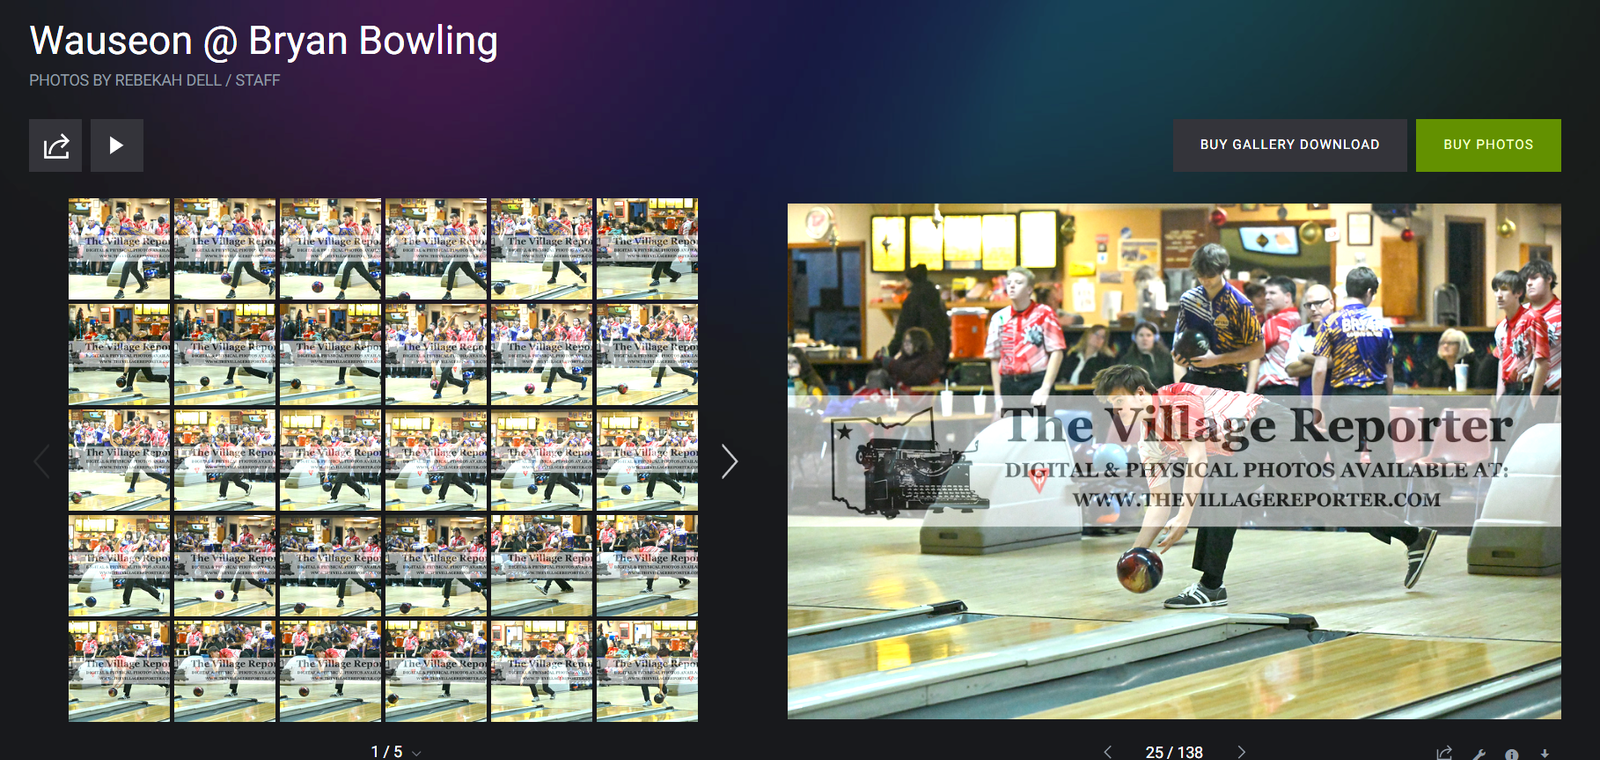Image resolution: width=1600 pixels, height=760 pixels.
Task: Go to previous thumbnail page with left chevron
Action: click(x=42, y=461)
